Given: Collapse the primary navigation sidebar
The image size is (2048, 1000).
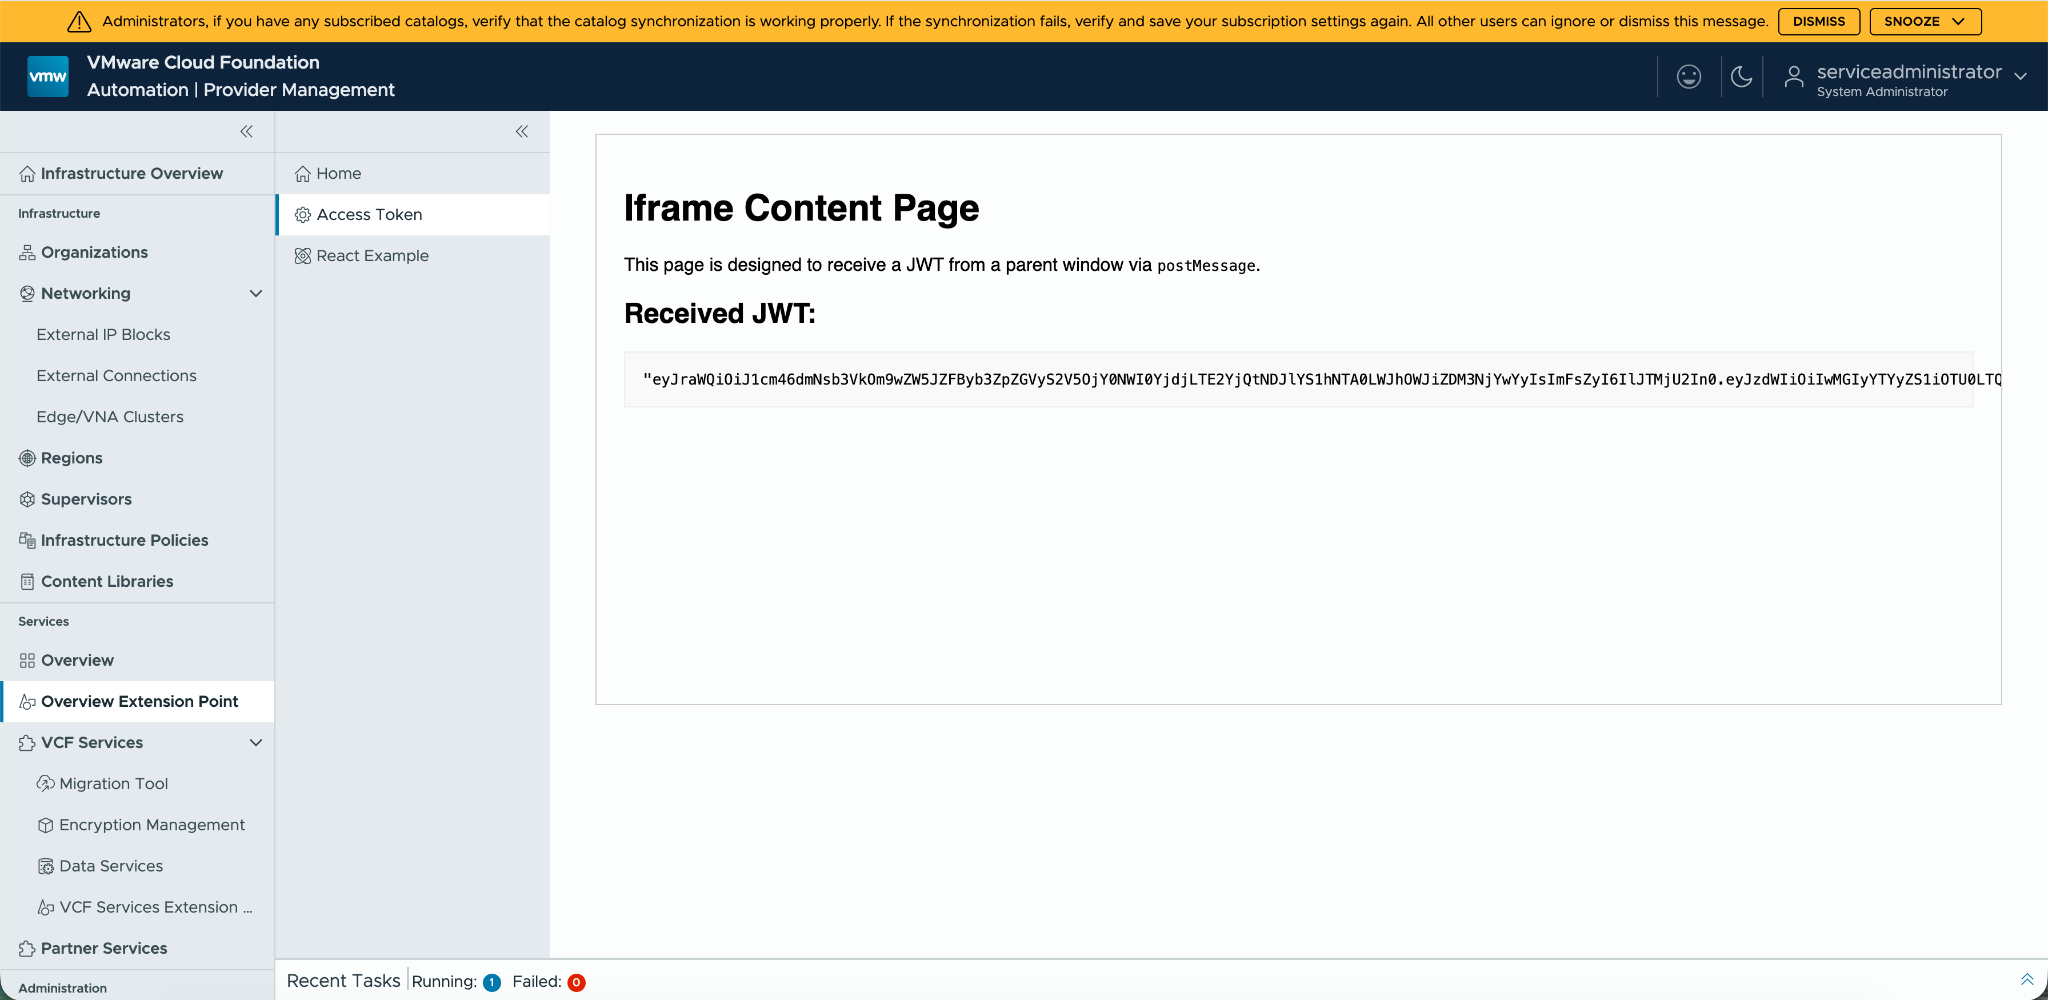Looking at the screenshot, I should point(246,131).
